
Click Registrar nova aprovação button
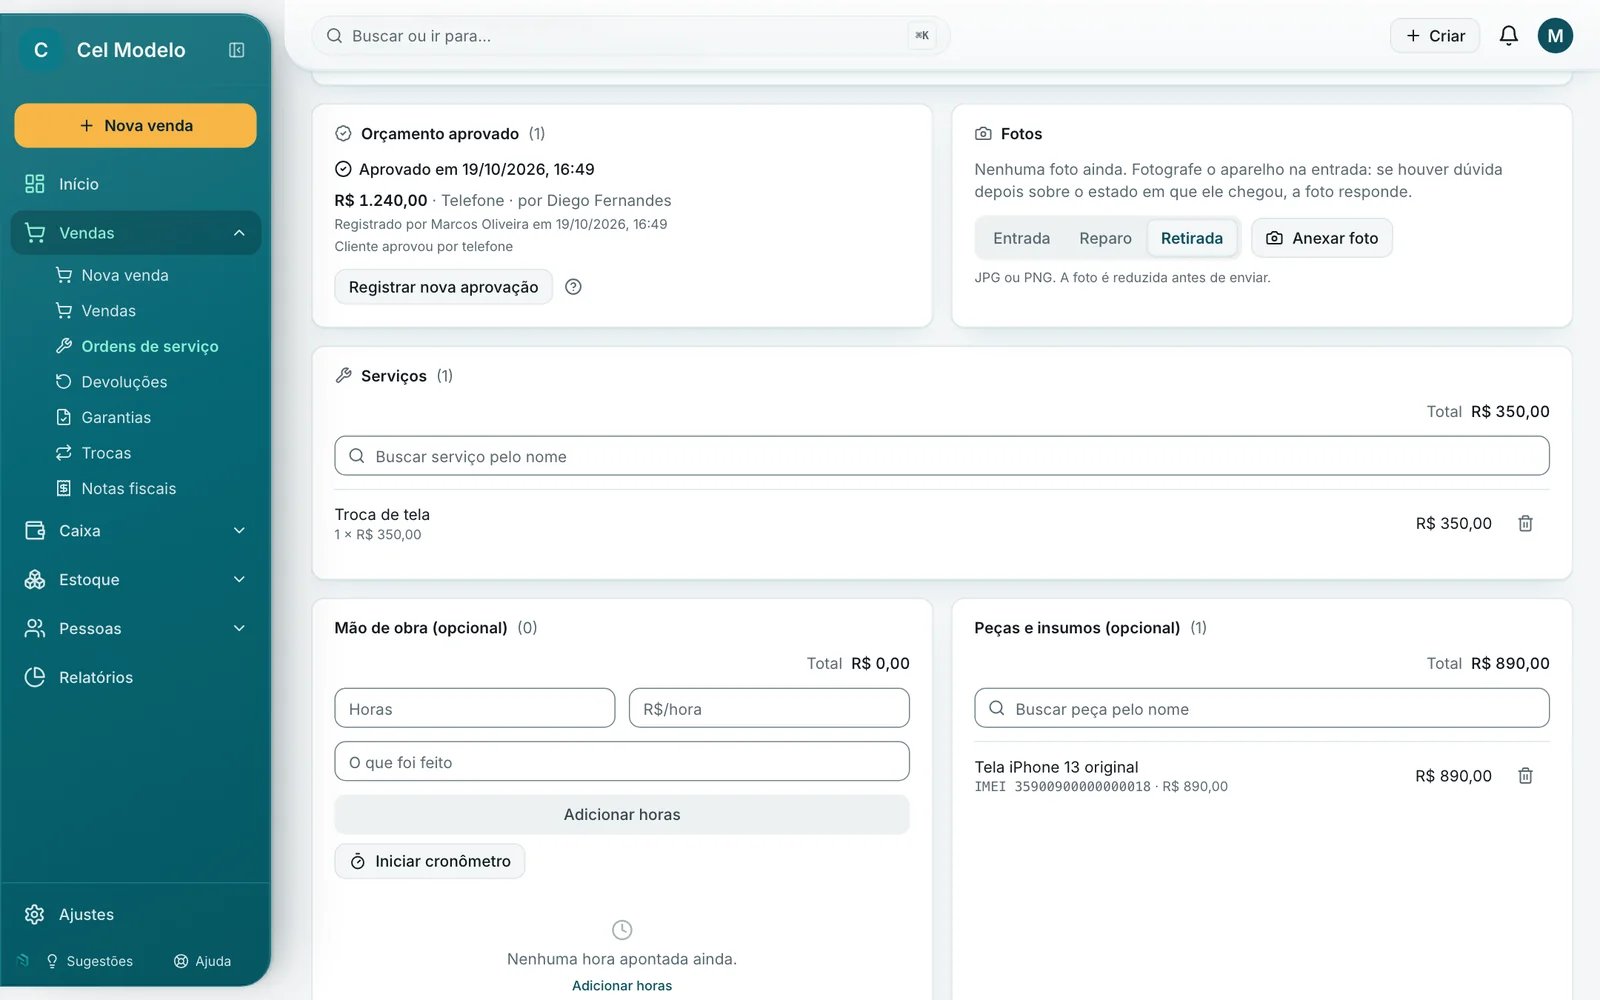[443, 287]
